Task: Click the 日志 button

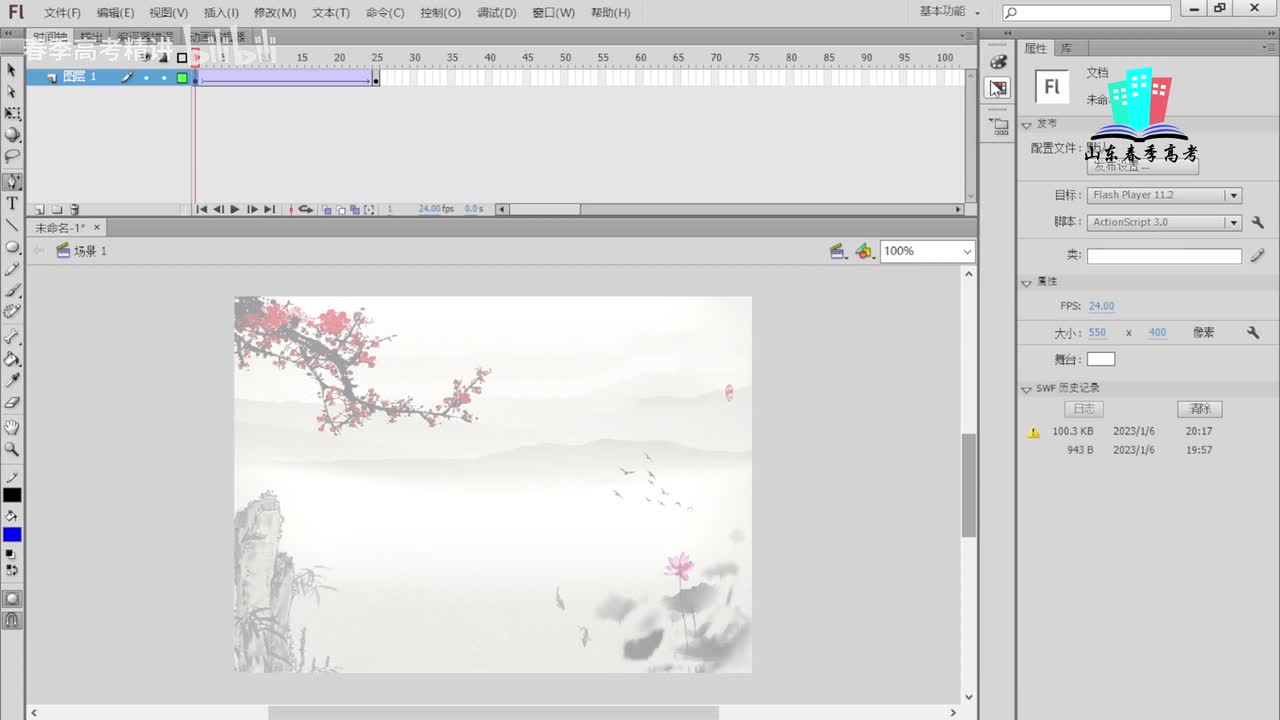Action: click(x=1084, y=409)
